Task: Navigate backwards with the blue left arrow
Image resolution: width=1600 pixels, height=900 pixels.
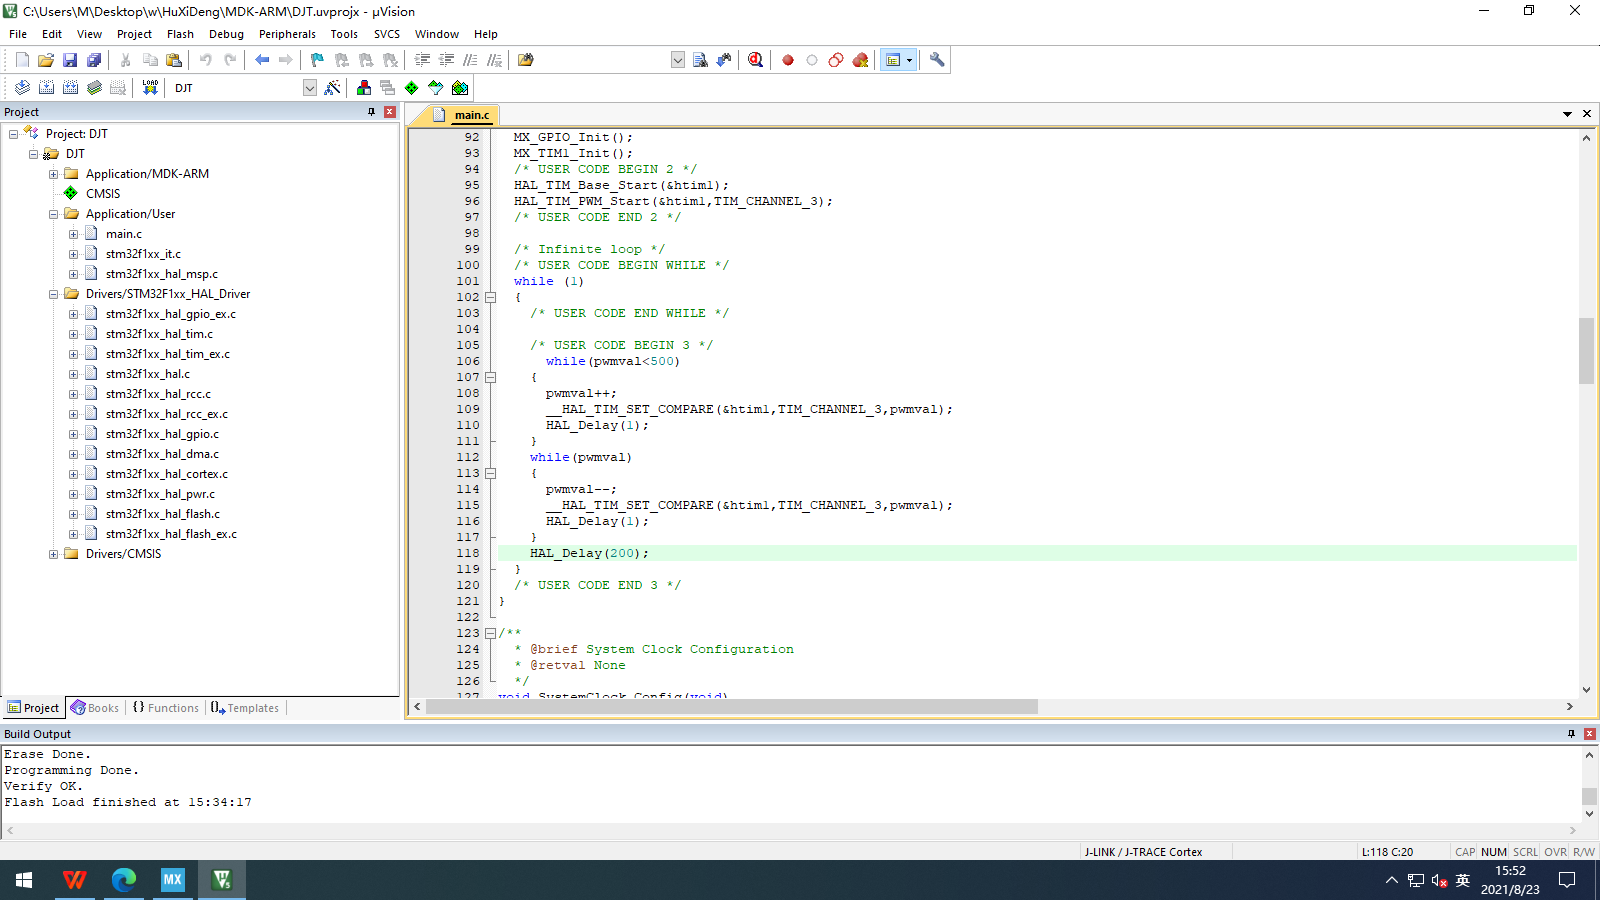Action: click(262, 60)
